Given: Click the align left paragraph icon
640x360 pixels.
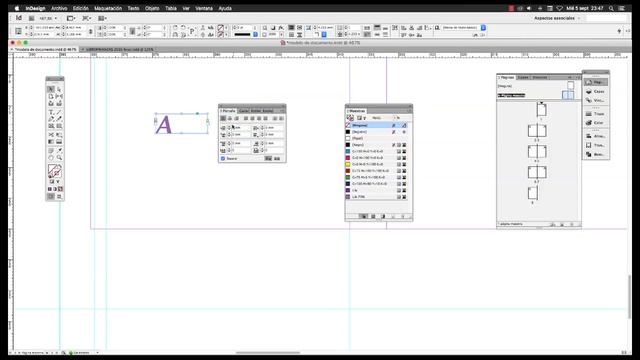Looking at the screenshot, I should click(223, 118).
